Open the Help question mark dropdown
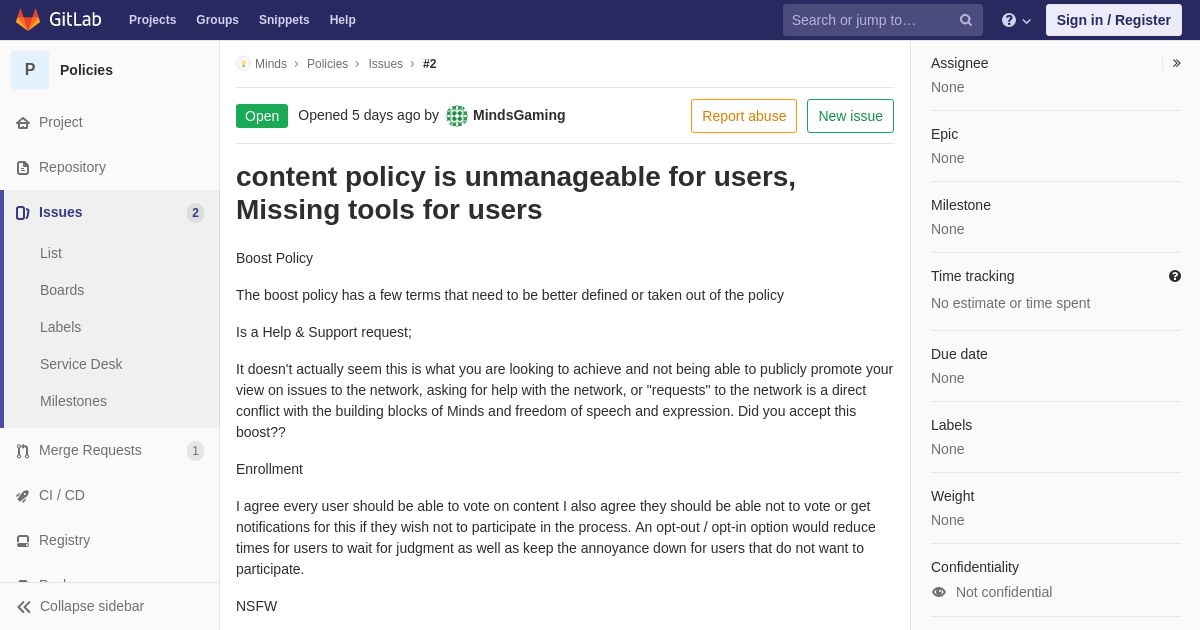1200x630 pixels. tap(1015, 20)
